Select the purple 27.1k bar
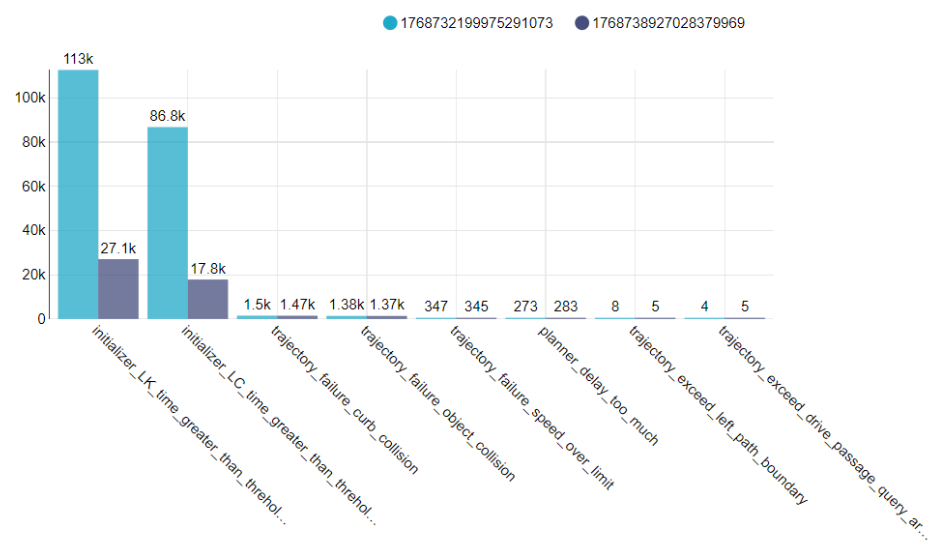Screen dimensions: 947x551 pos(118,288)
